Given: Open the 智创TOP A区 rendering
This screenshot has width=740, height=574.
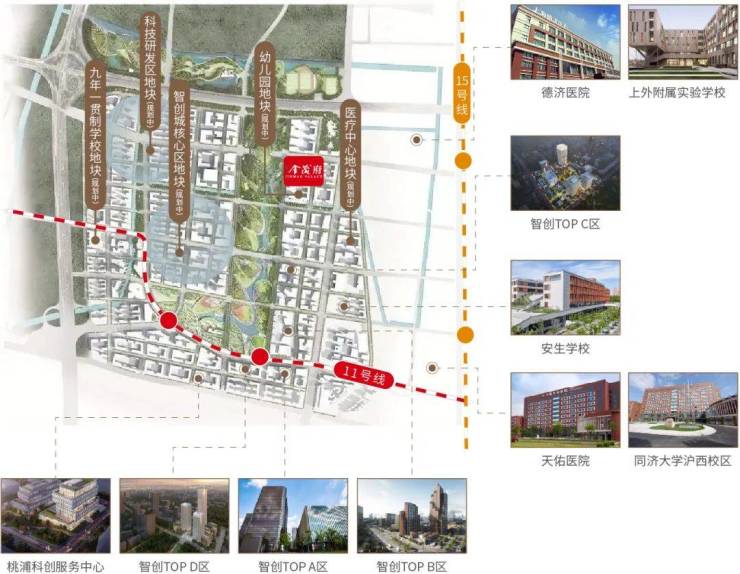Looking at the screenshot, I should 293,515.
